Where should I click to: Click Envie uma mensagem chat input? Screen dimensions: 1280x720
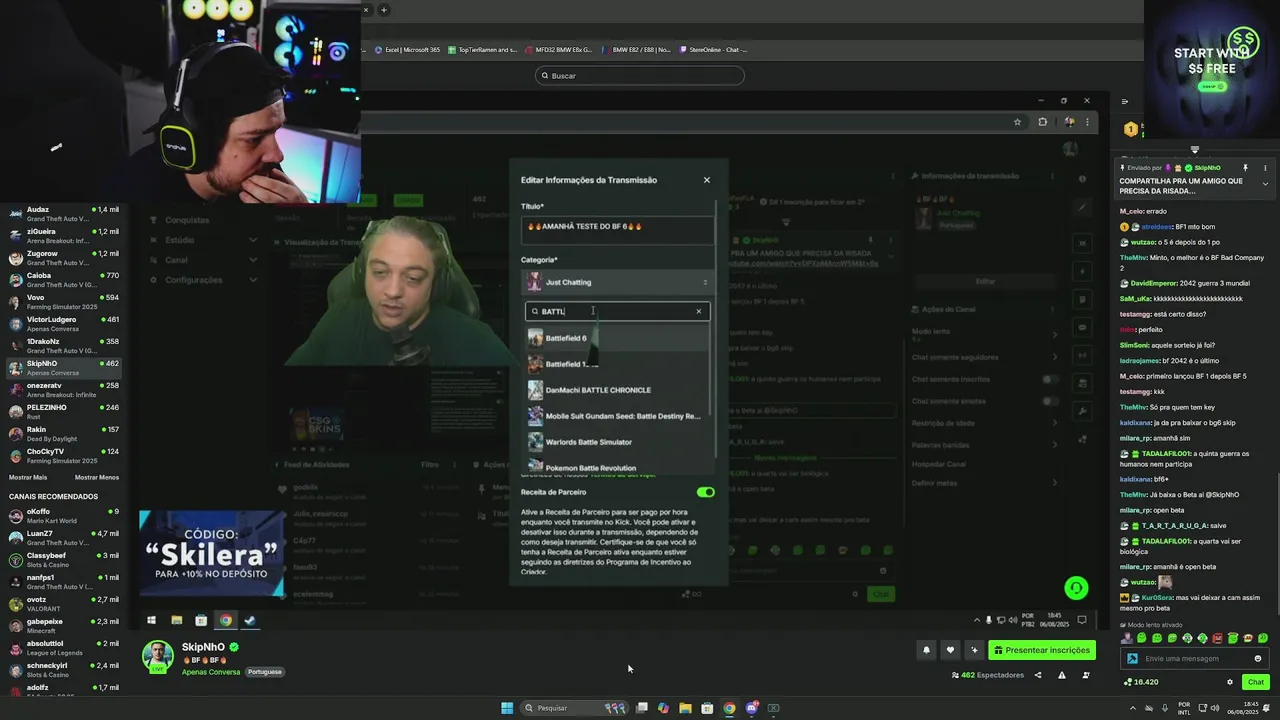coord(1195,659)
